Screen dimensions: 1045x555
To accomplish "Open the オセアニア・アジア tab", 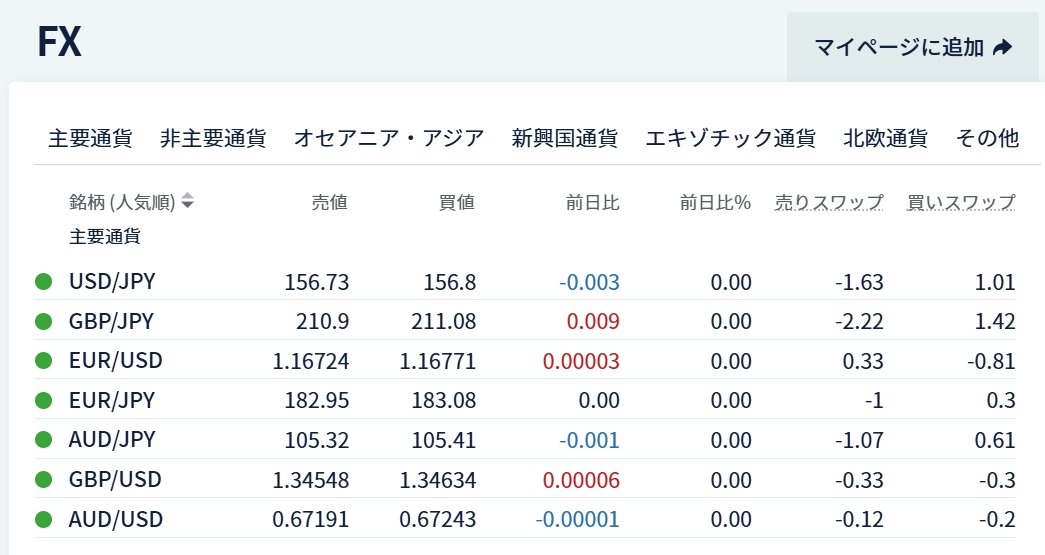I will 389,138.
